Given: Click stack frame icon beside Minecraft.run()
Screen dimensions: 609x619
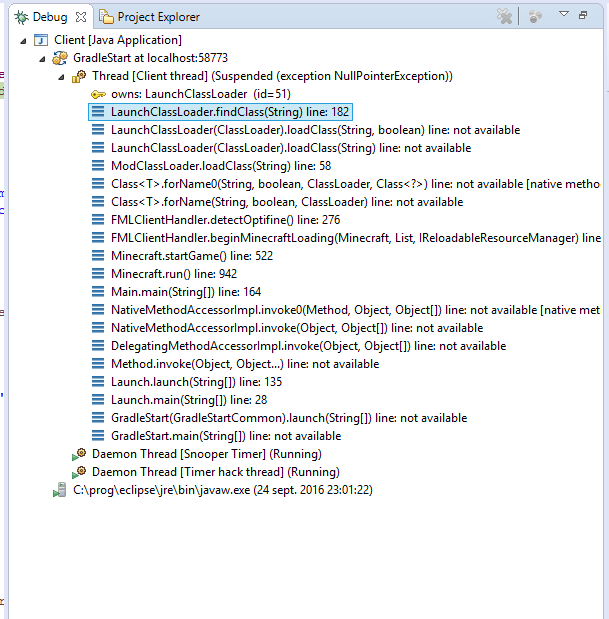Looking at the screenshot, I should (98, 274).
